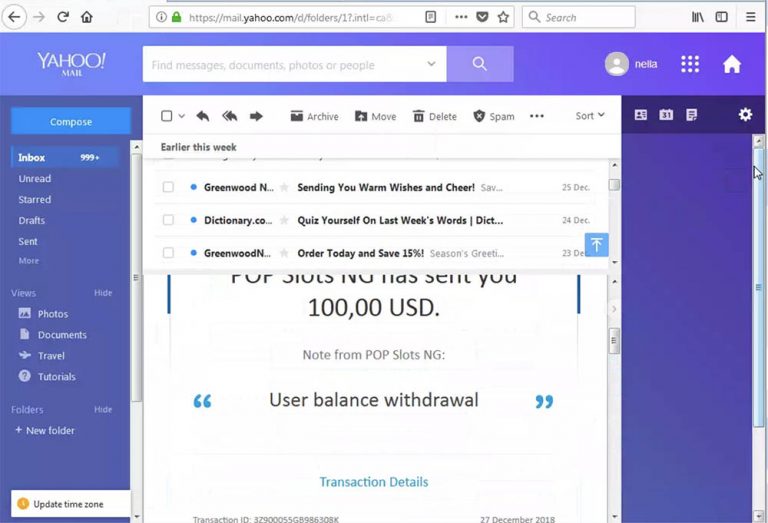768x523 pixels.
Task: Click the browser Forward arrow
Action: [x=39, y=17]
